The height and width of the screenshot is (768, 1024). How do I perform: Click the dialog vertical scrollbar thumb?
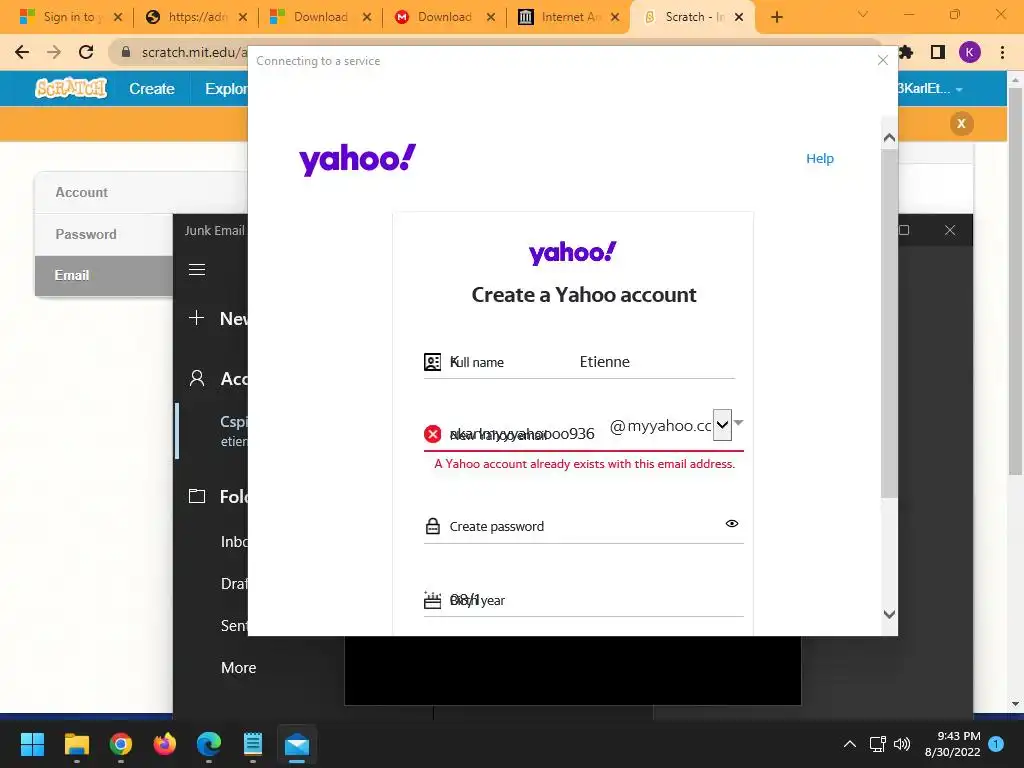point(889,323)
